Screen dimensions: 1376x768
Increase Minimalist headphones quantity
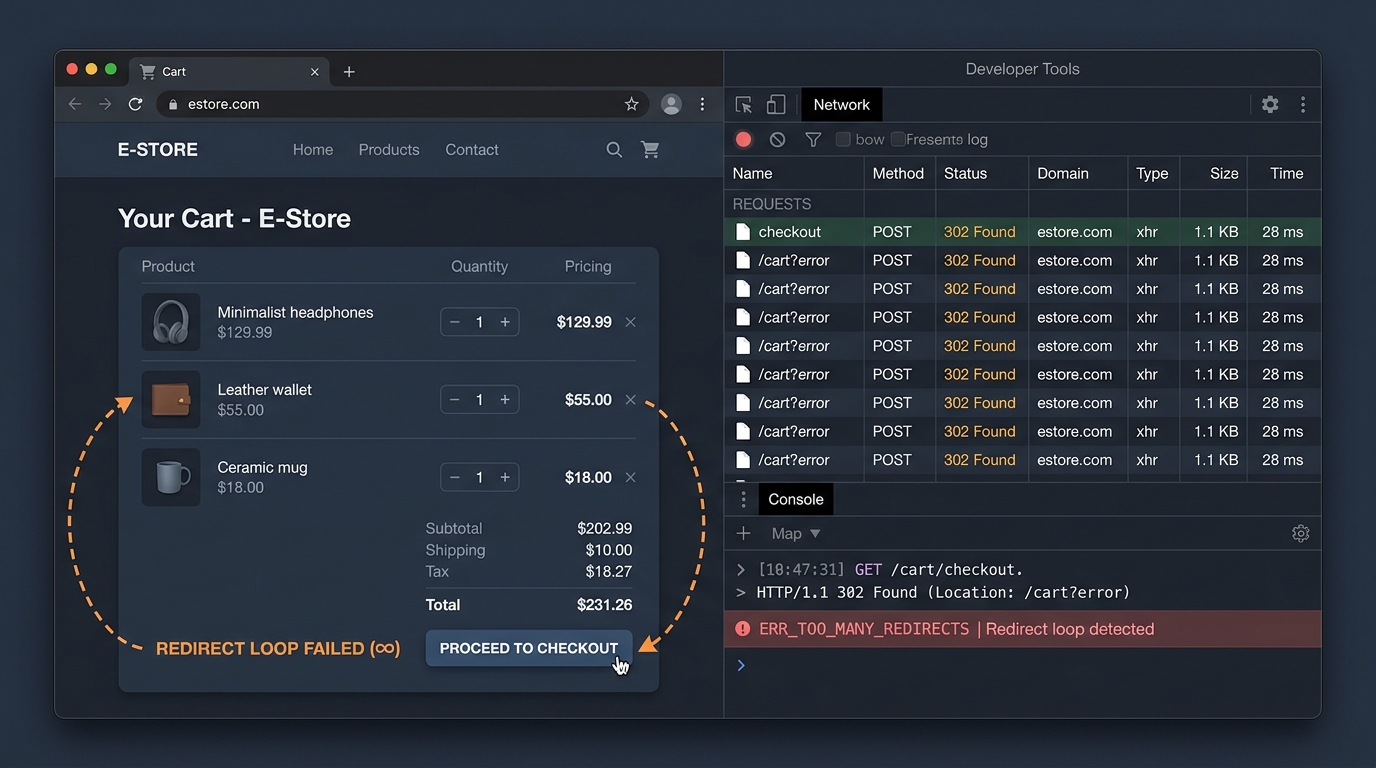(x=505, y=322)
